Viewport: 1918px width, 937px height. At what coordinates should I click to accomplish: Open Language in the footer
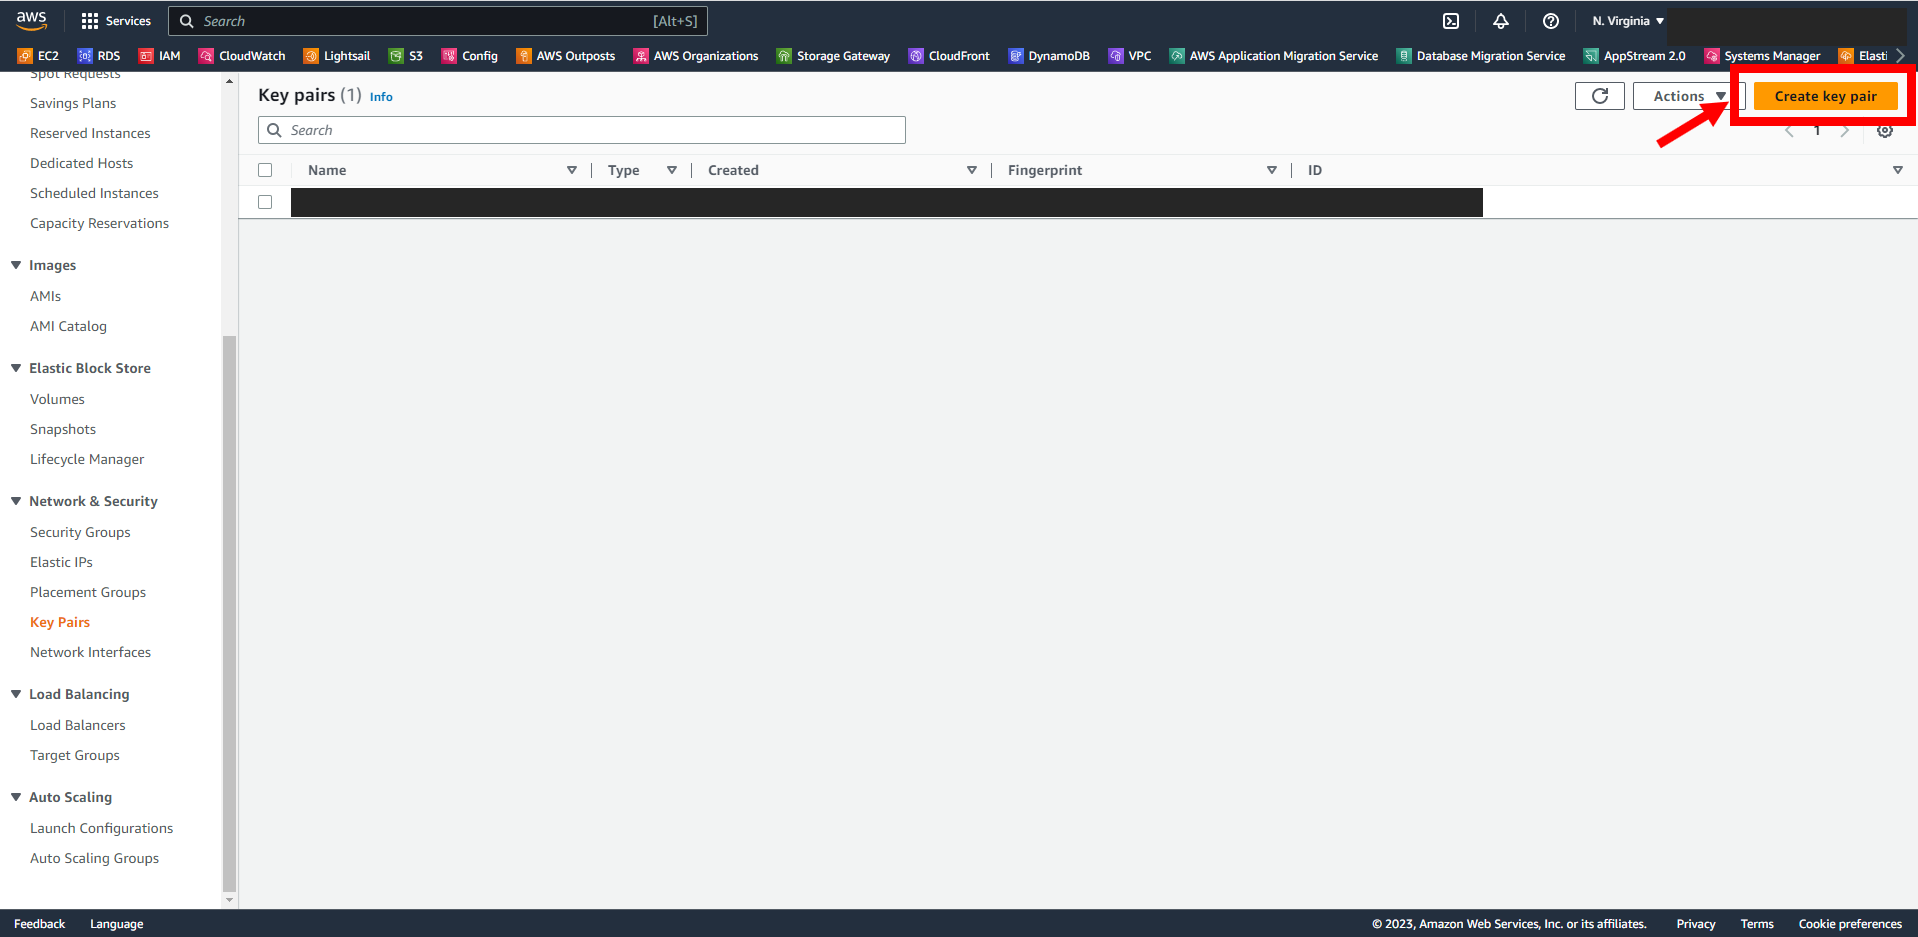pos(116,924)
